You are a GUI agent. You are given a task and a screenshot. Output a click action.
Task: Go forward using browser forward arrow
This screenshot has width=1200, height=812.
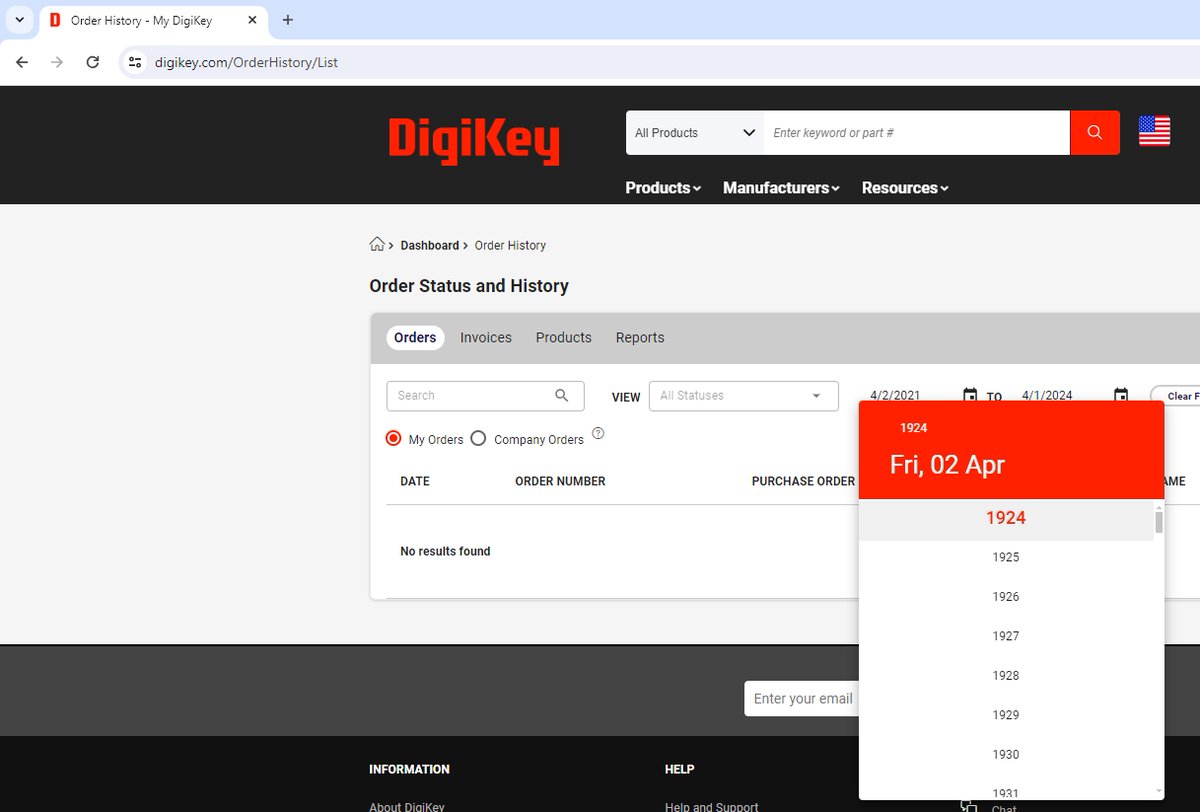(57, 62)
